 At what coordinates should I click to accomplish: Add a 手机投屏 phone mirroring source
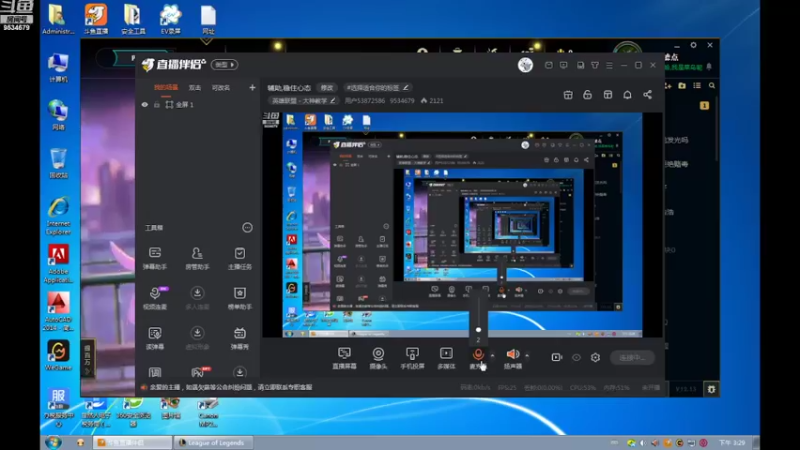click(x=412, y=358)
